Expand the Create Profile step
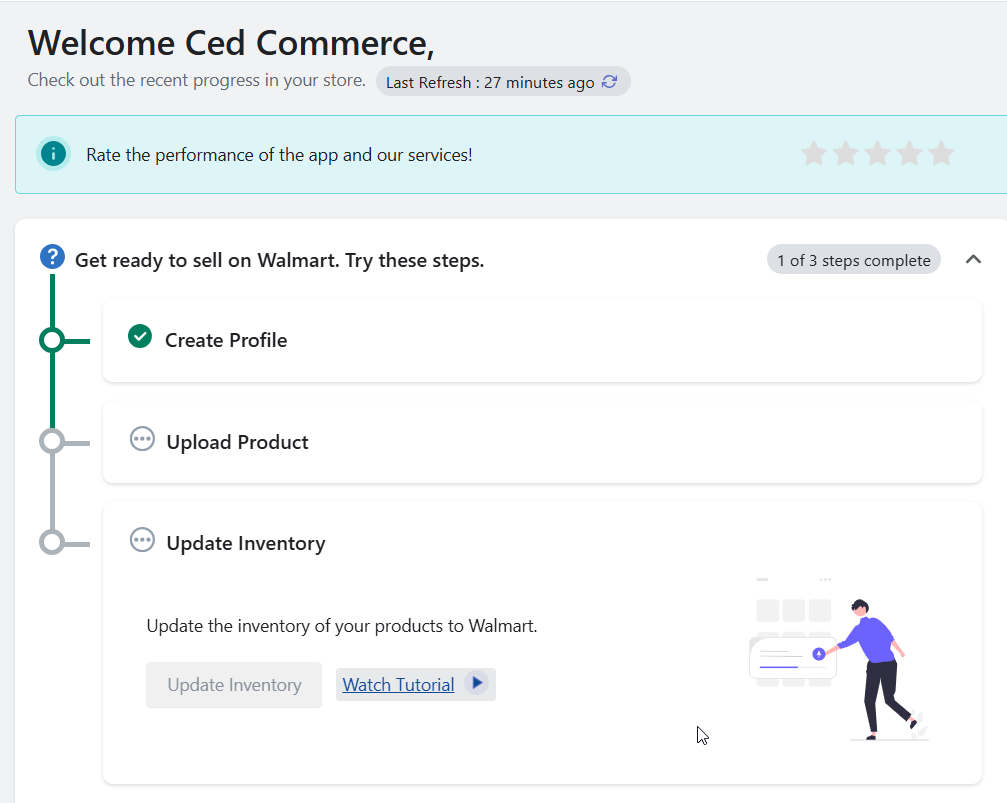The image size is (1007, 803). point(542,340)
